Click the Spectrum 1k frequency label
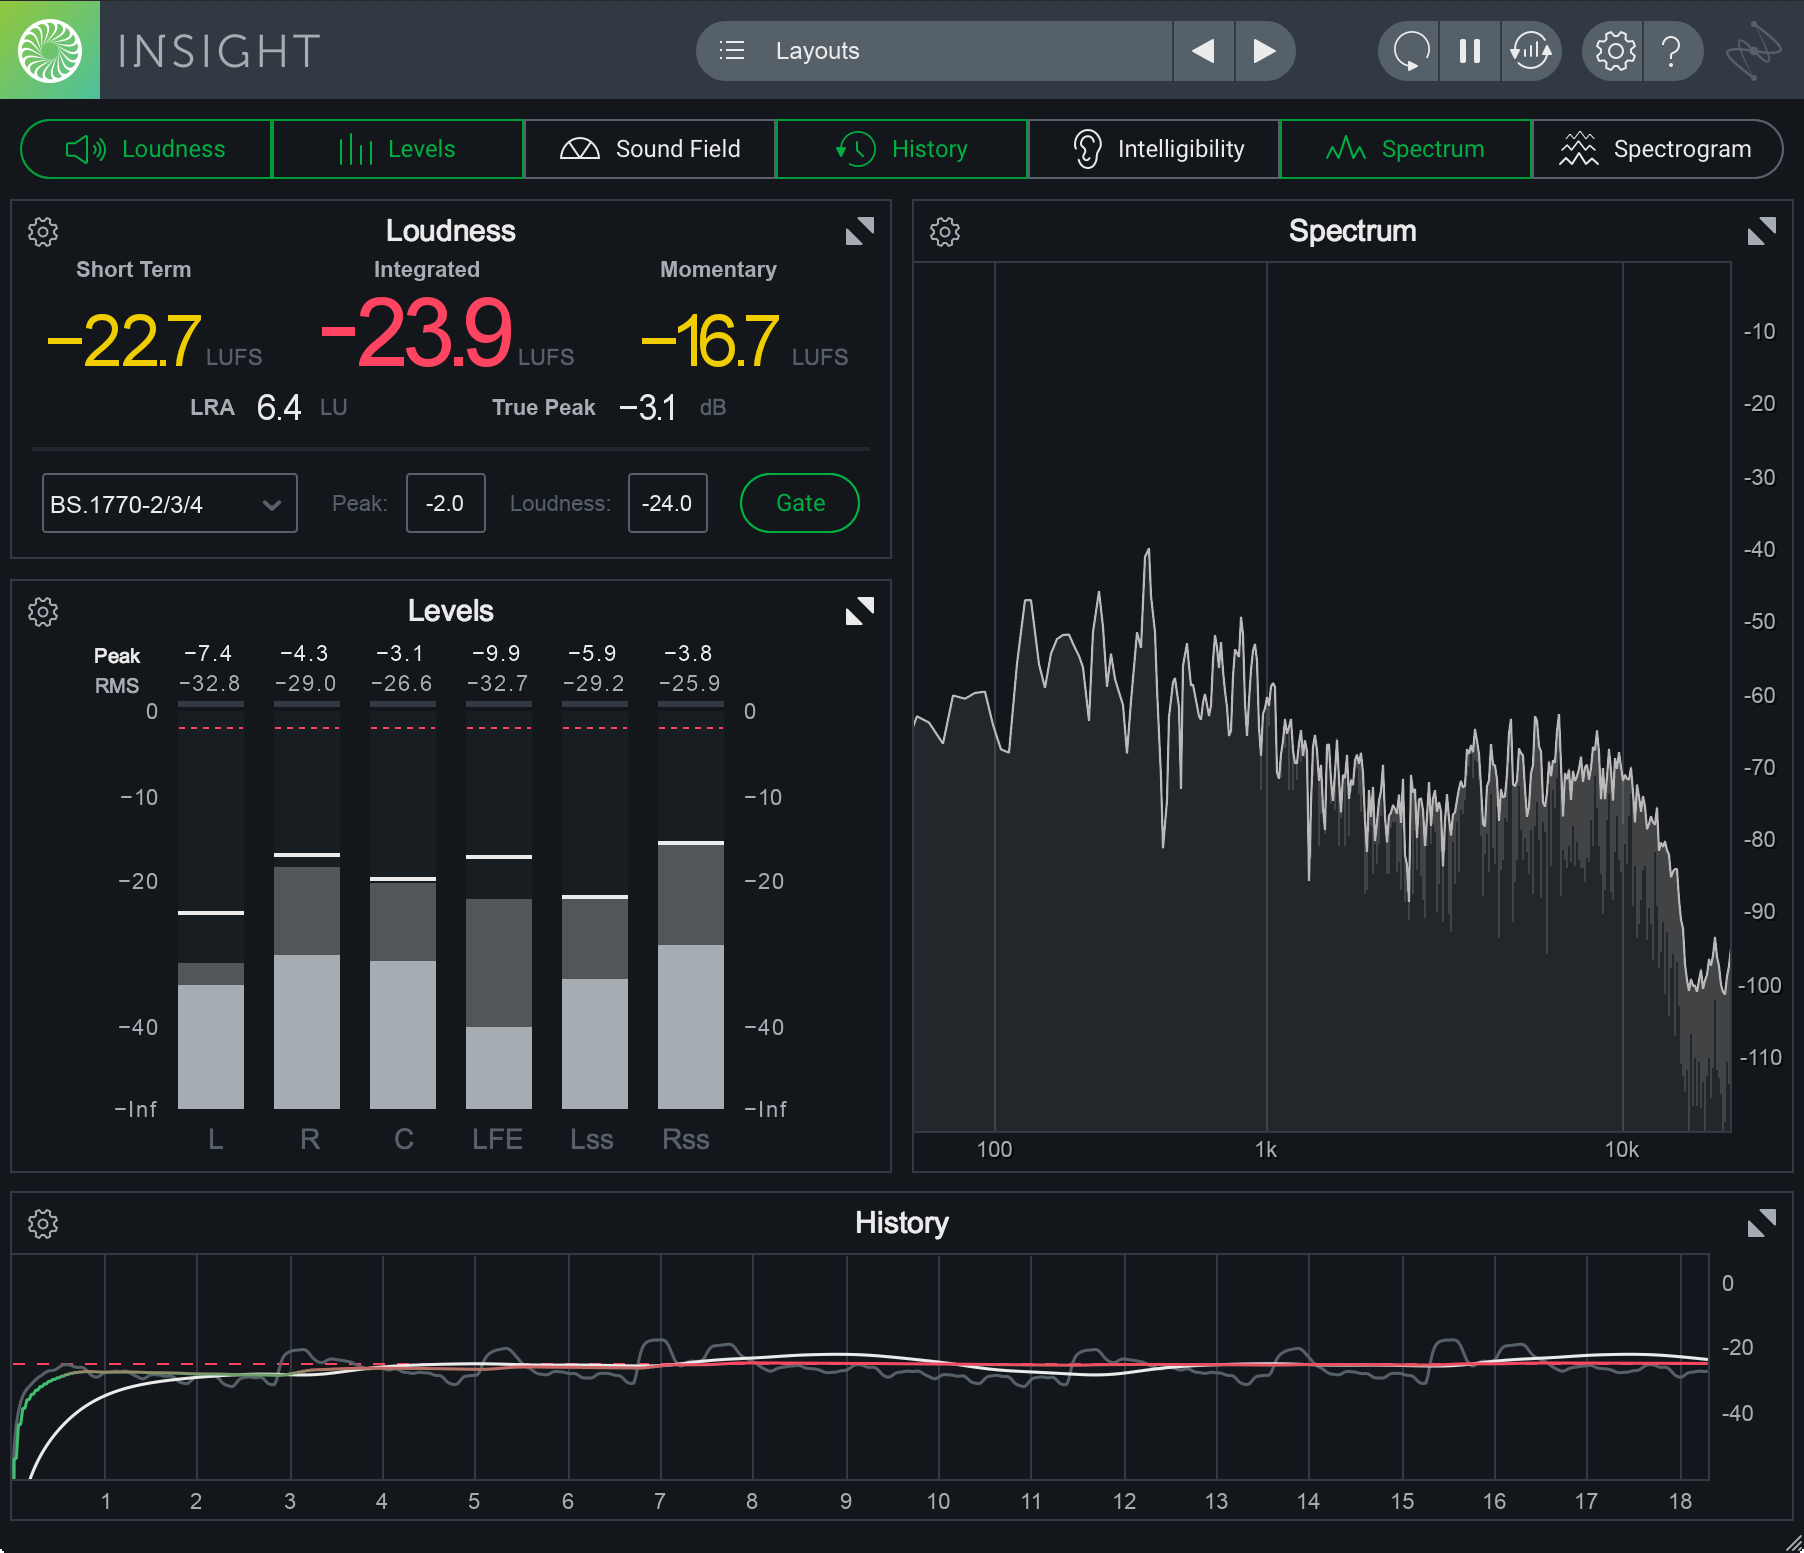Screen dimensions: 1804x1553 (x=1266, y=1150)
